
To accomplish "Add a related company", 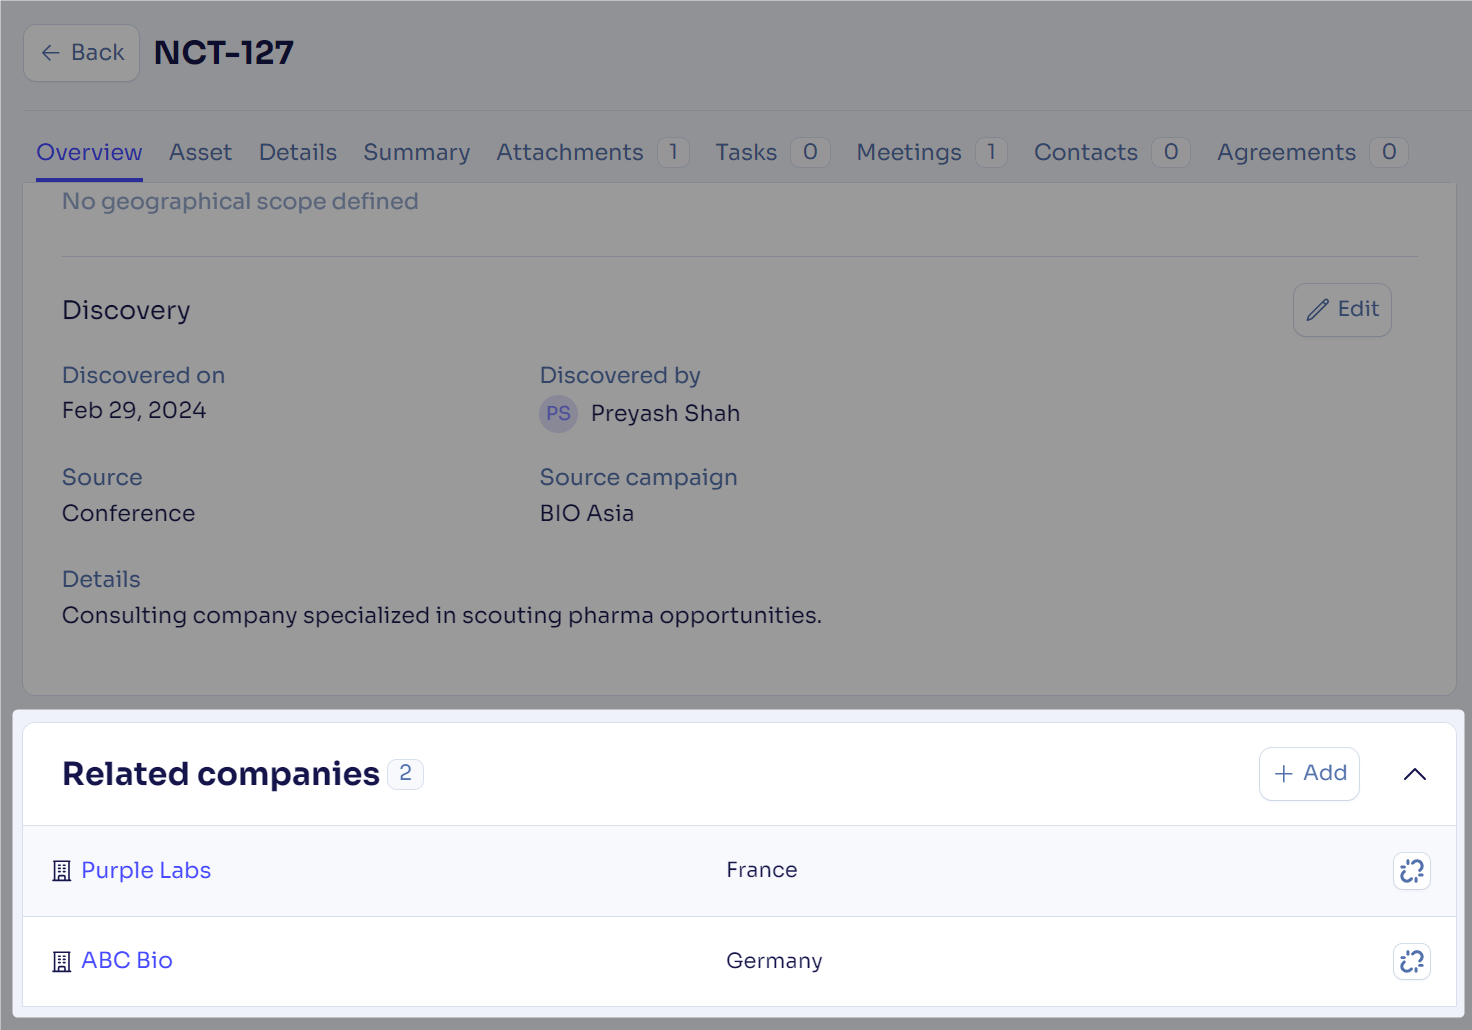I will click(1308, 774).
